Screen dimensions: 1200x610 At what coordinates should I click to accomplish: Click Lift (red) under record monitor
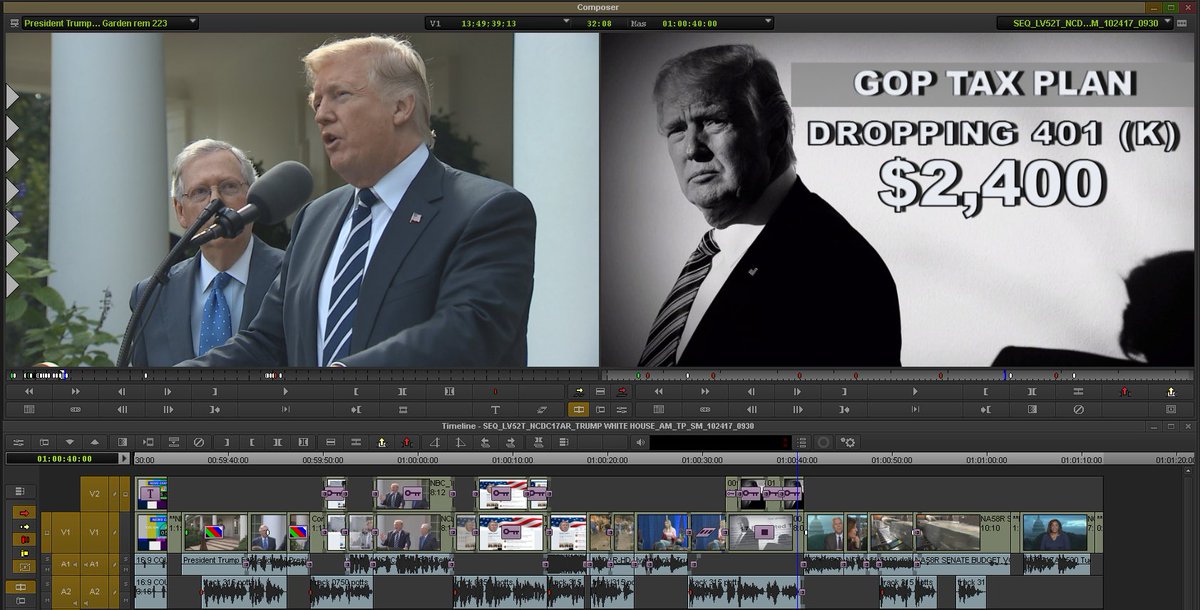(1123, 391)
